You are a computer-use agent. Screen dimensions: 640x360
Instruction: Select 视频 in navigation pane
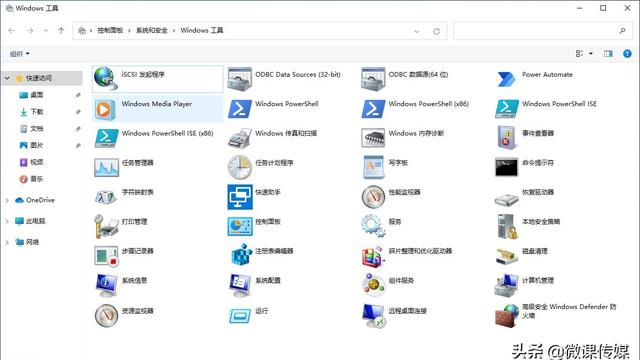tap(37, 162)
